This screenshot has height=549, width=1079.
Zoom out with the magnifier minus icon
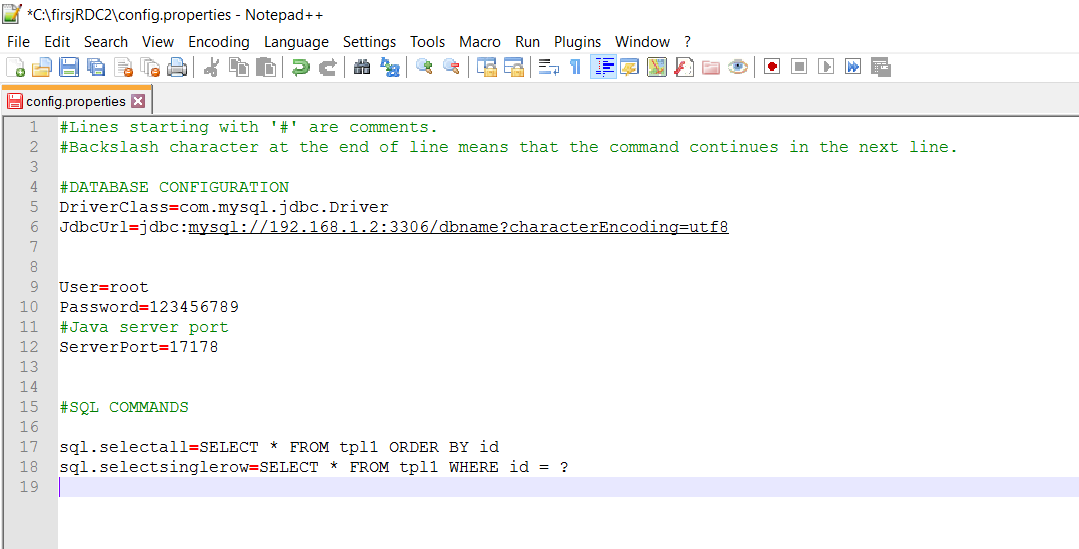451,67
